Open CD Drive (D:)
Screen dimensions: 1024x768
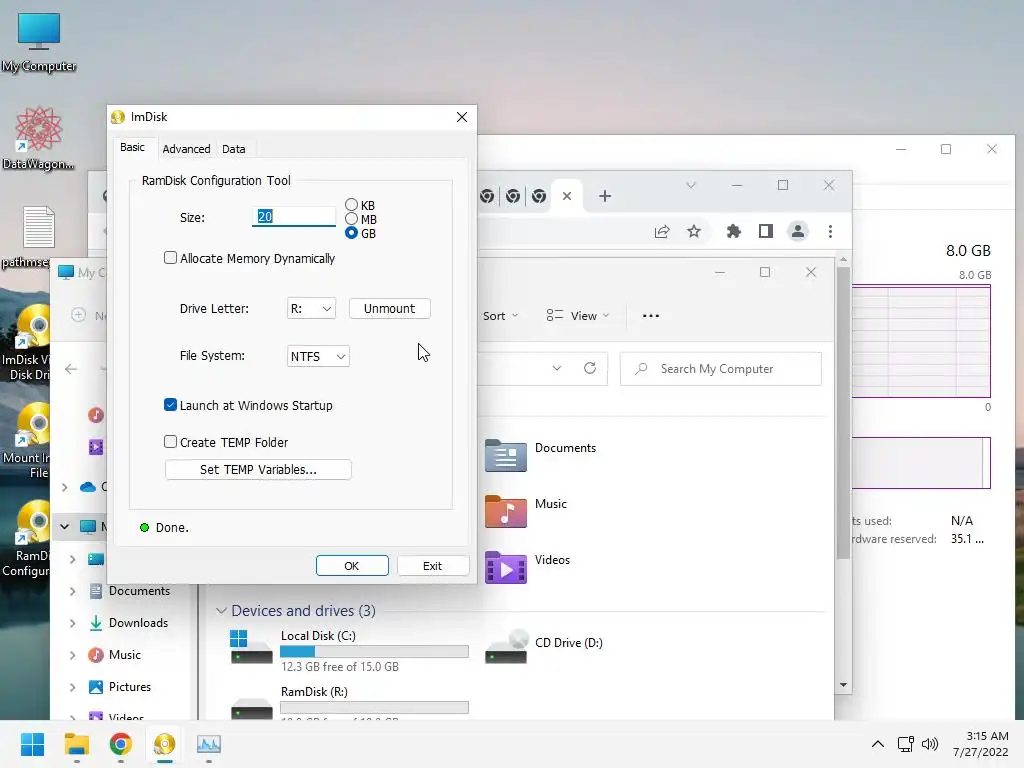pyautogui.click(x=544, y=645)
